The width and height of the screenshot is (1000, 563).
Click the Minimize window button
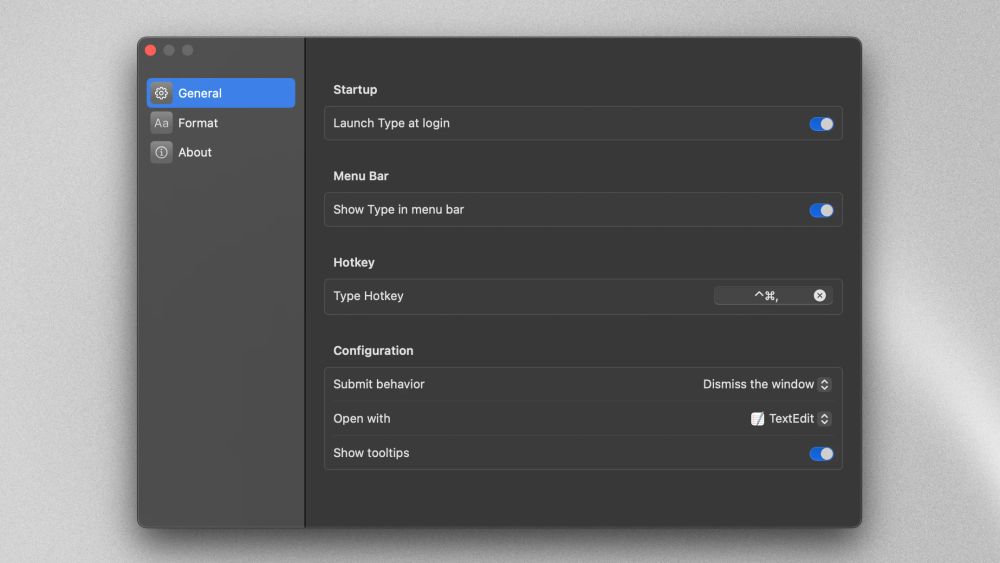pyautogui.click(x=169, y=50)
